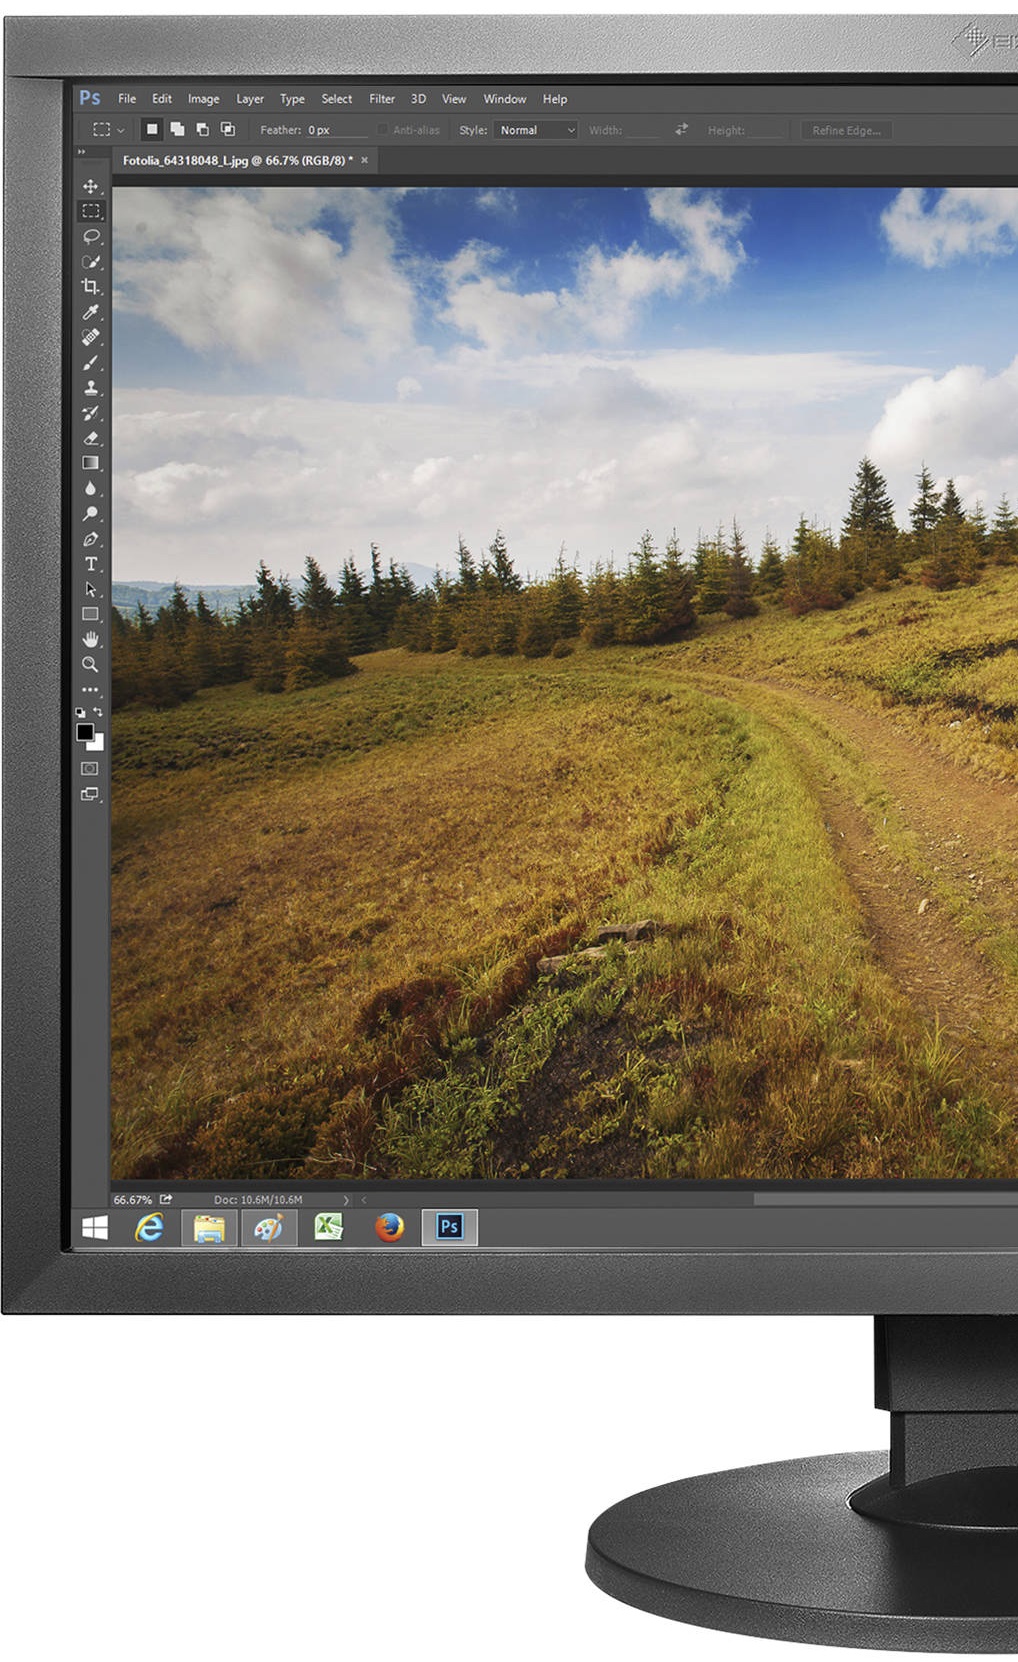The width and height of the screenshot is (1018, 1662).
Task: Click the Refine Edge button
Action: click(x=846, y=130)
